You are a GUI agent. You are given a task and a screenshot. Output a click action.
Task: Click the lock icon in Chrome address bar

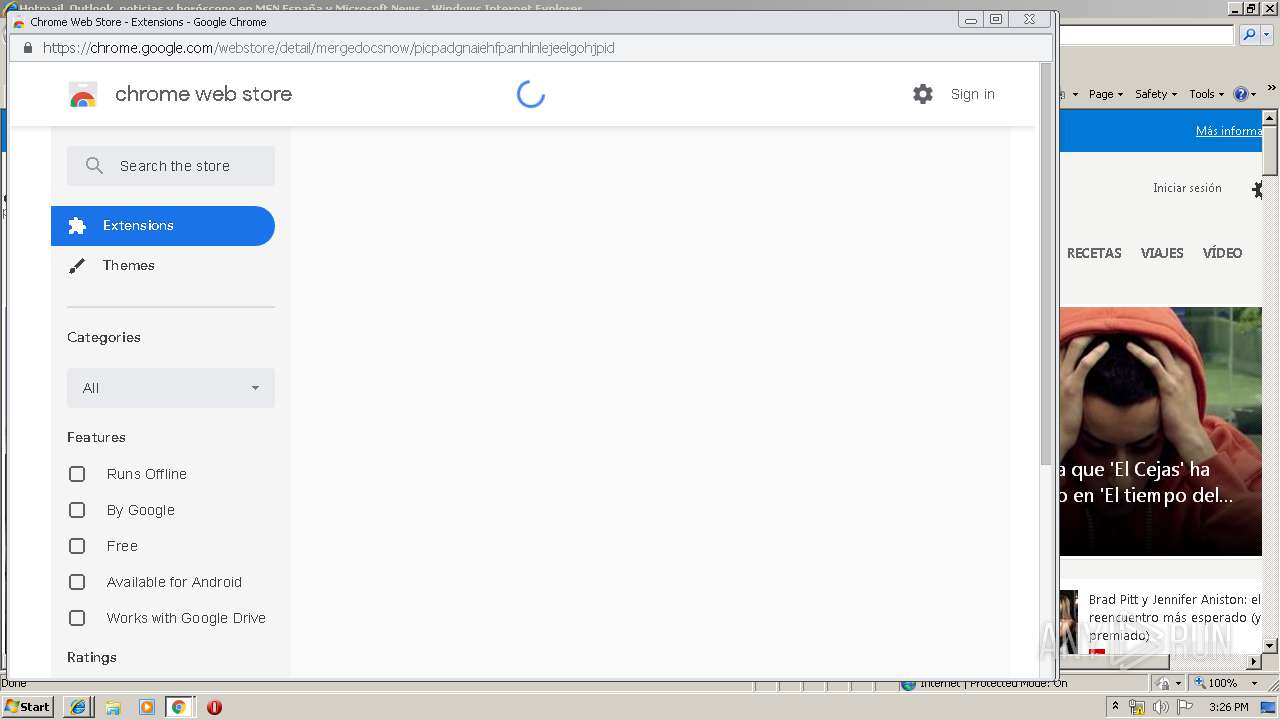tap(28, 48)
